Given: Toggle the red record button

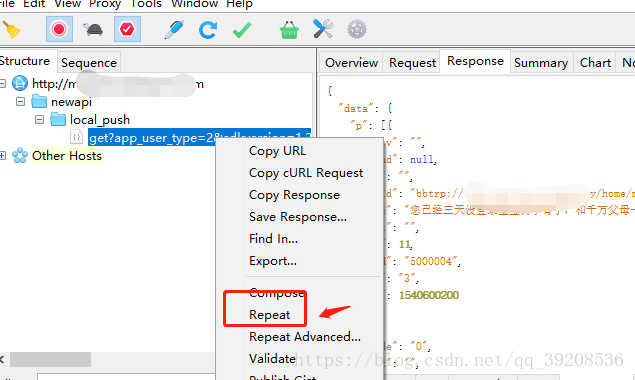Looking at the screenshot, I should (x=59, y=29).
